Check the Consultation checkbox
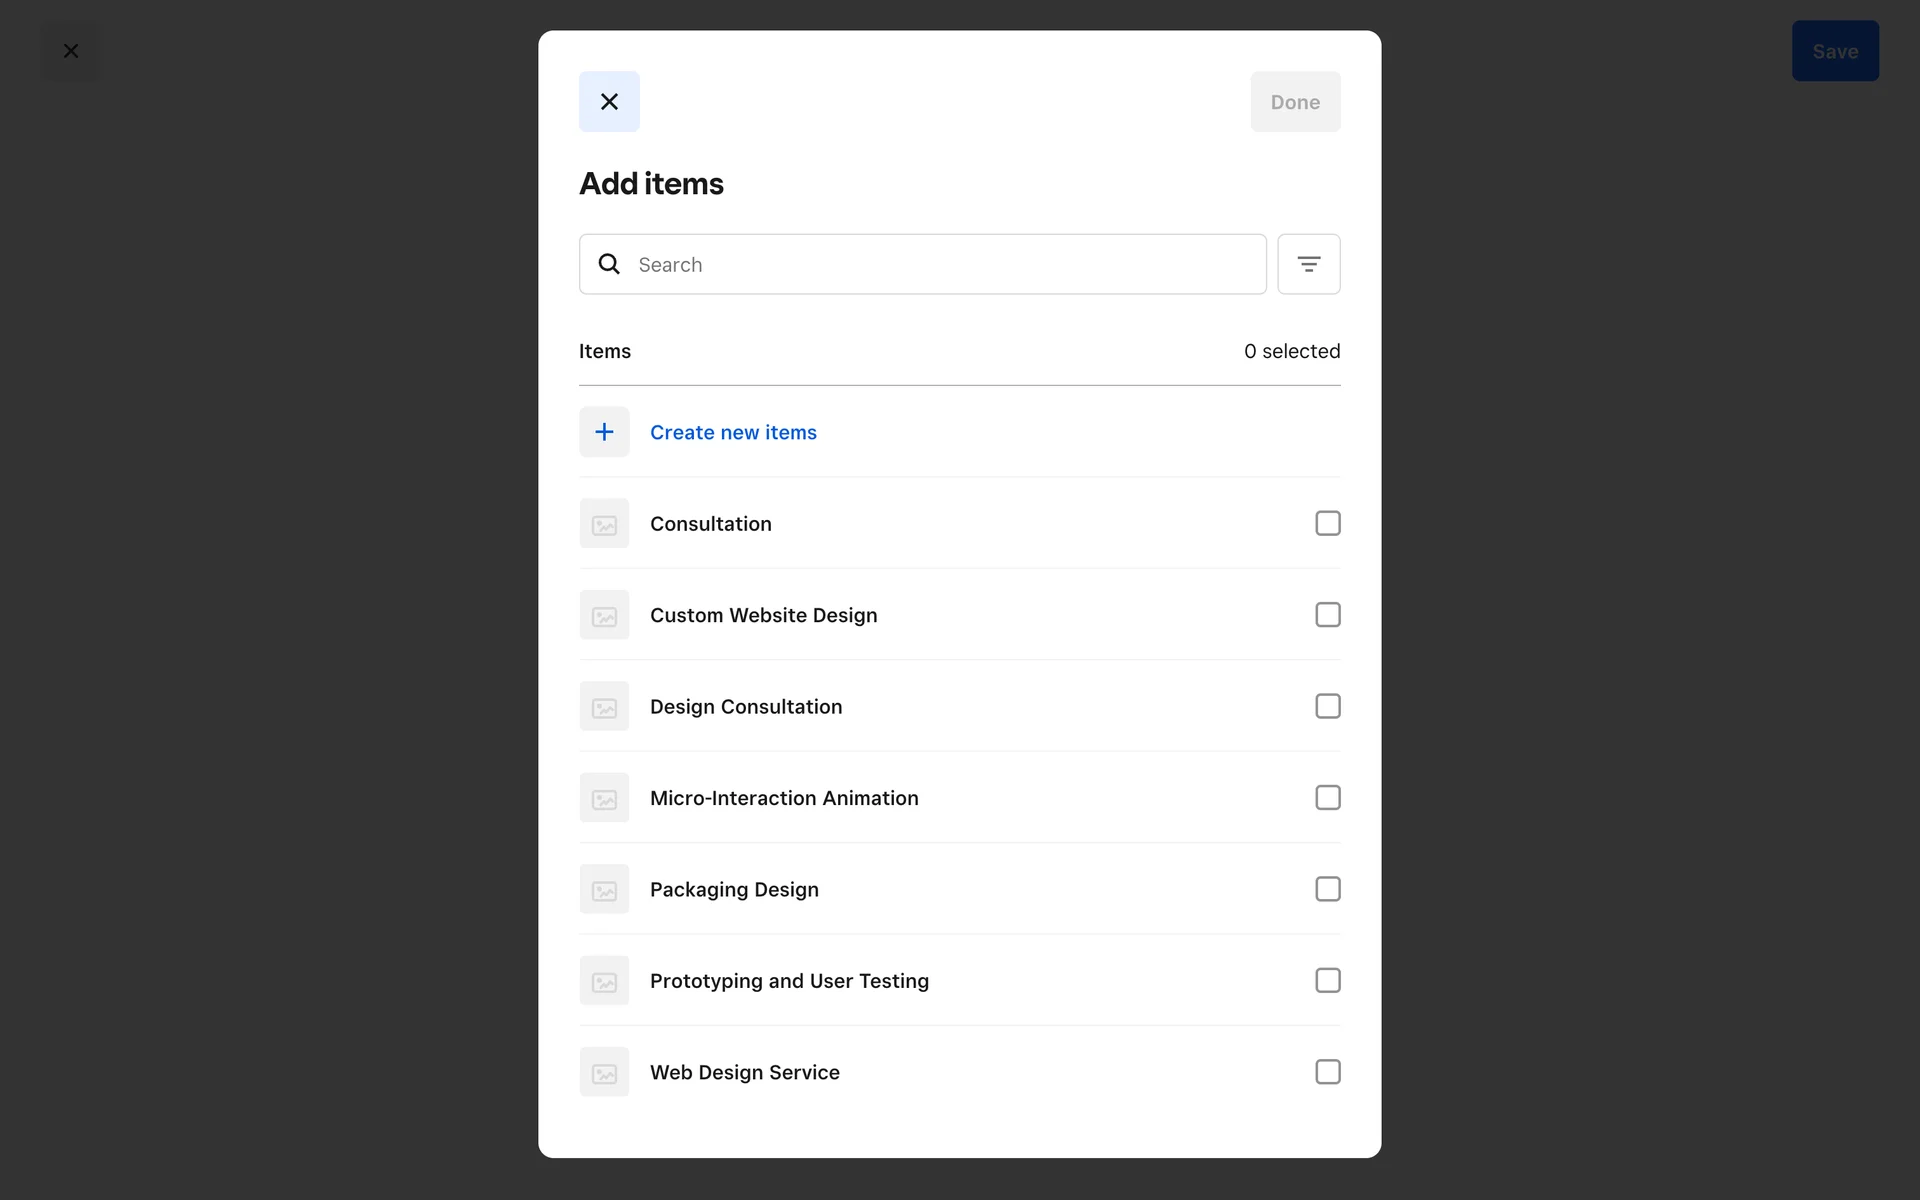 (1327, 524)
